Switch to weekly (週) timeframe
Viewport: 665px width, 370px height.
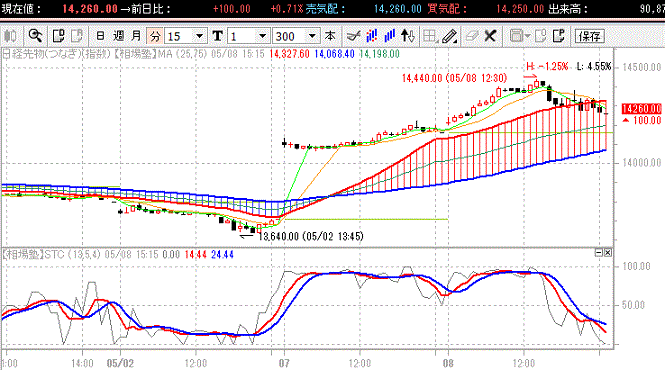point(118,36)
